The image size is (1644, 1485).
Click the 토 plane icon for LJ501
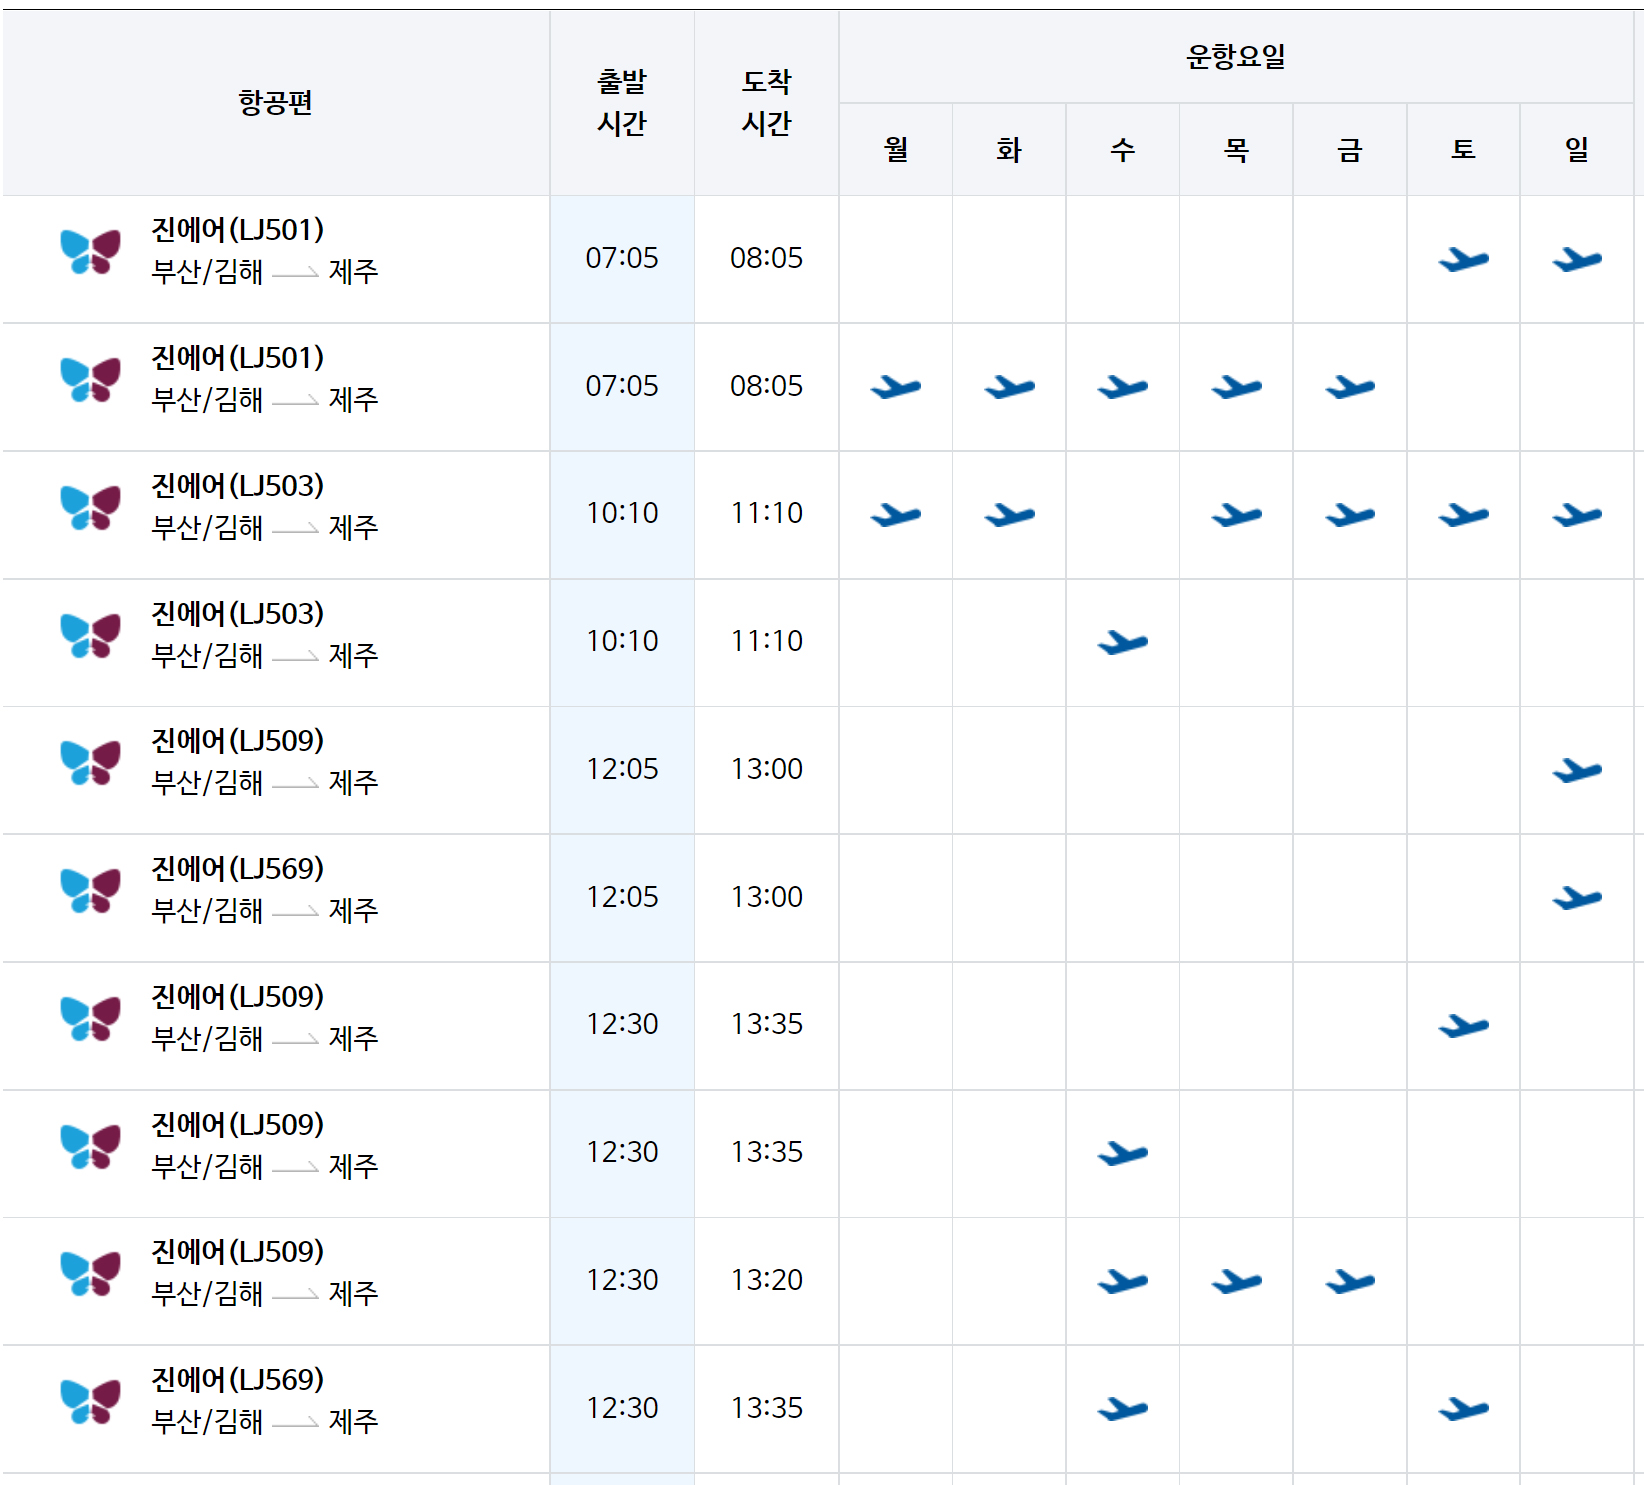[1463, 260]
